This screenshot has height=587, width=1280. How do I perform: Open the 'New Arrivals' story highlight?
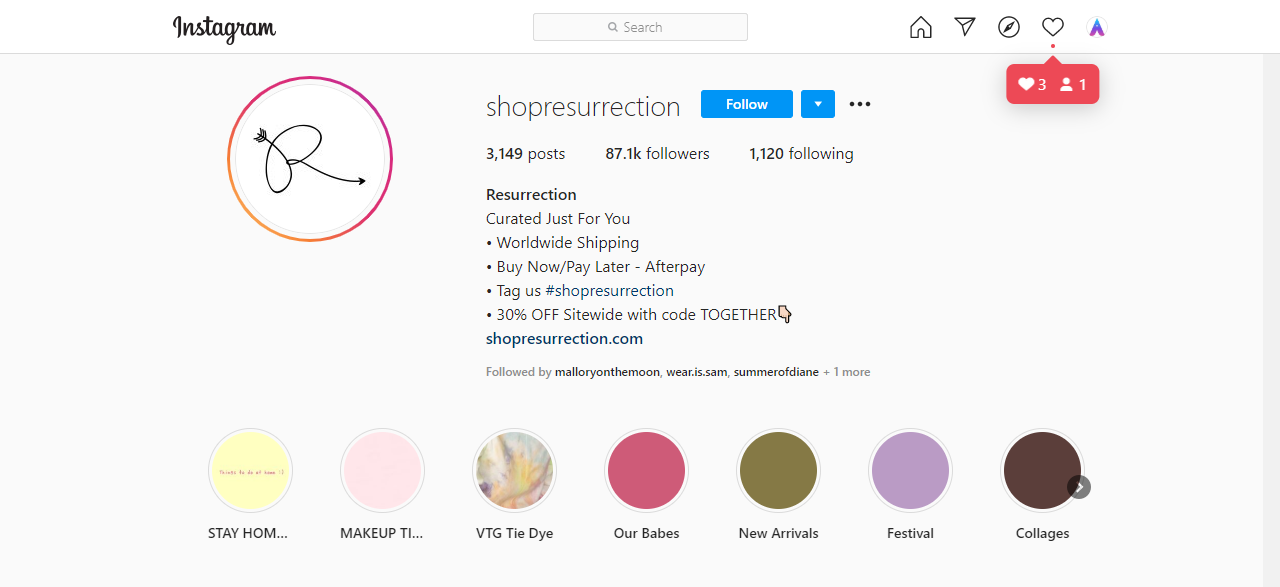click(778, 470)
